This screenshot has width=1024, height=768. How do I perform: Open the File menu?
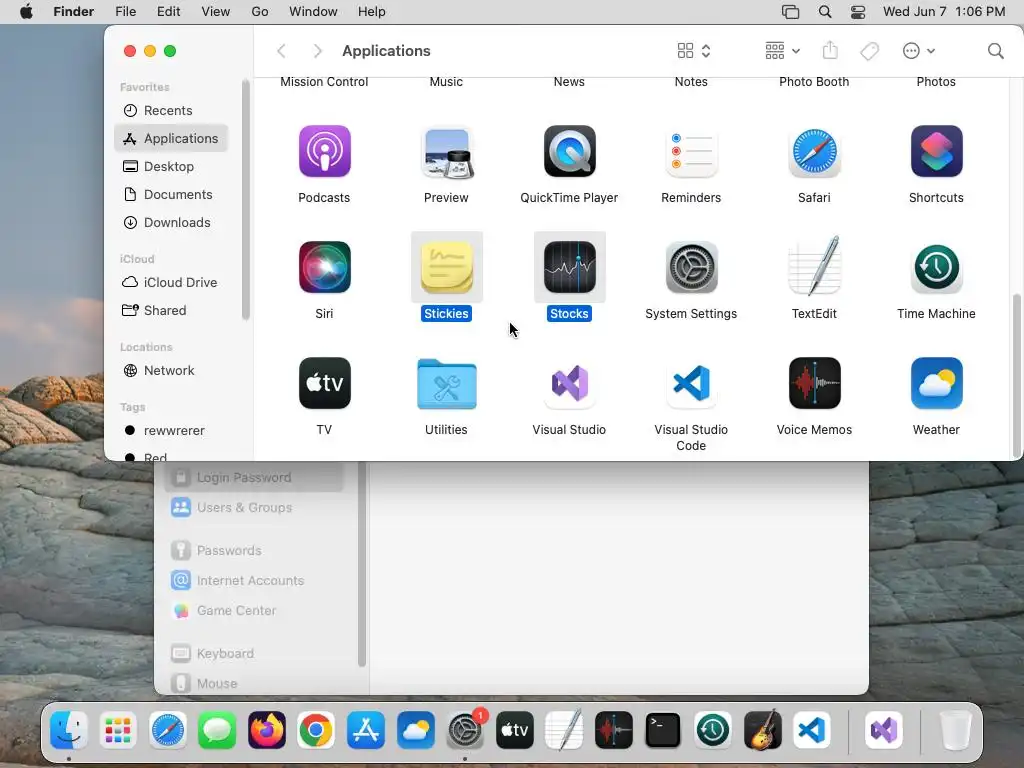point(125,12)
